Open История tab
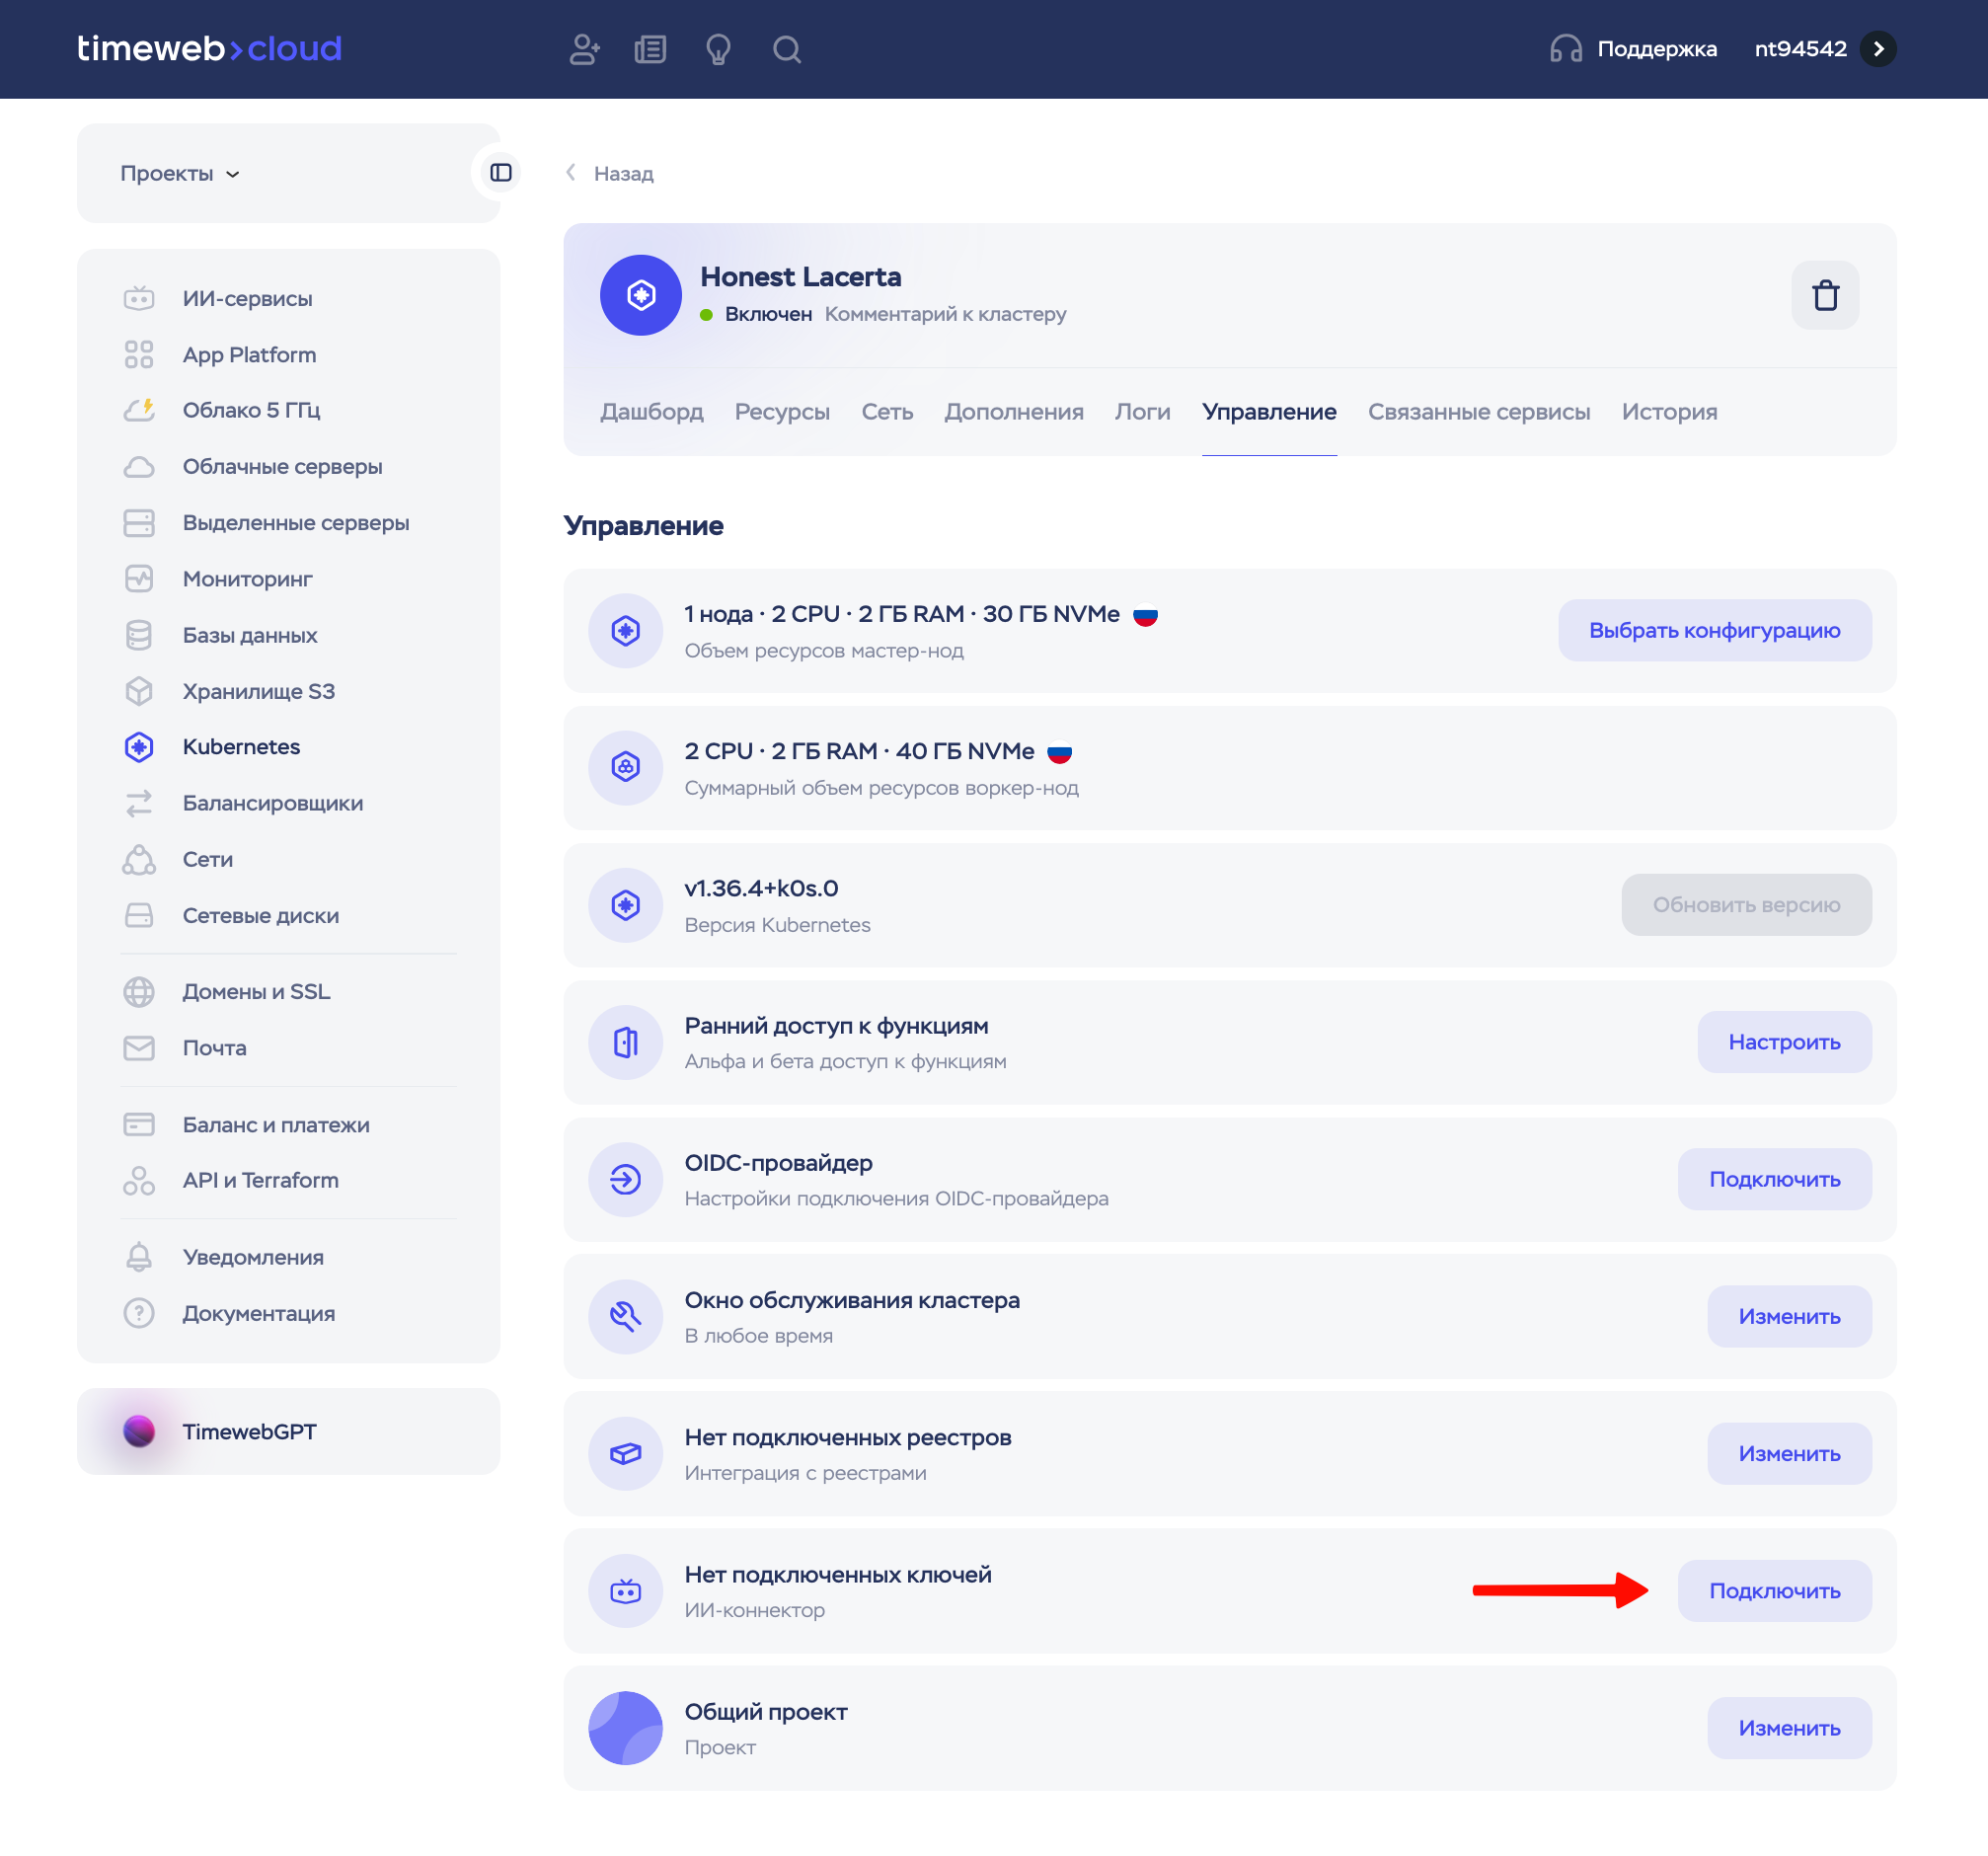The height and width of the screenshot is (1856, 1988). pyautogui.click(x=1669, y=412)
